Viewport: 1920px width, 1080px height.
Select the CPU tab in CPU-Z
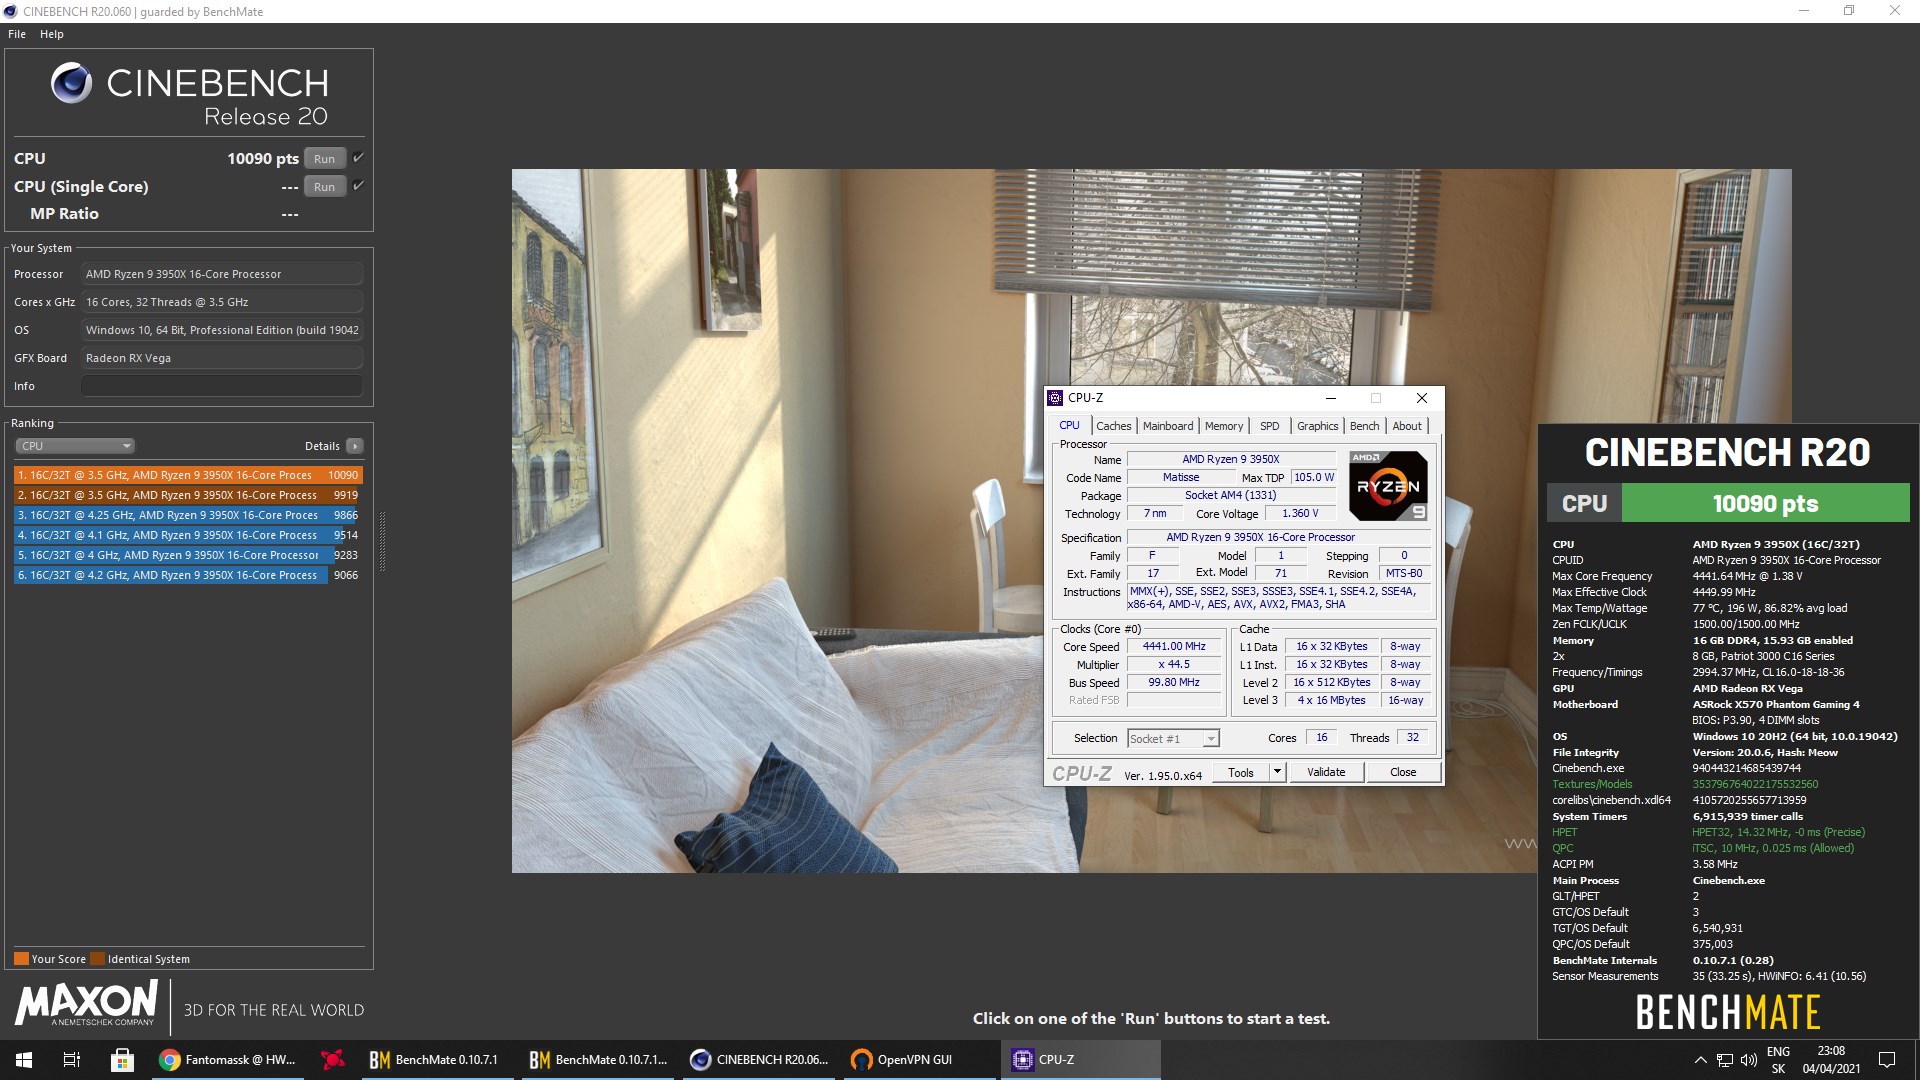tap(1069, 425)
